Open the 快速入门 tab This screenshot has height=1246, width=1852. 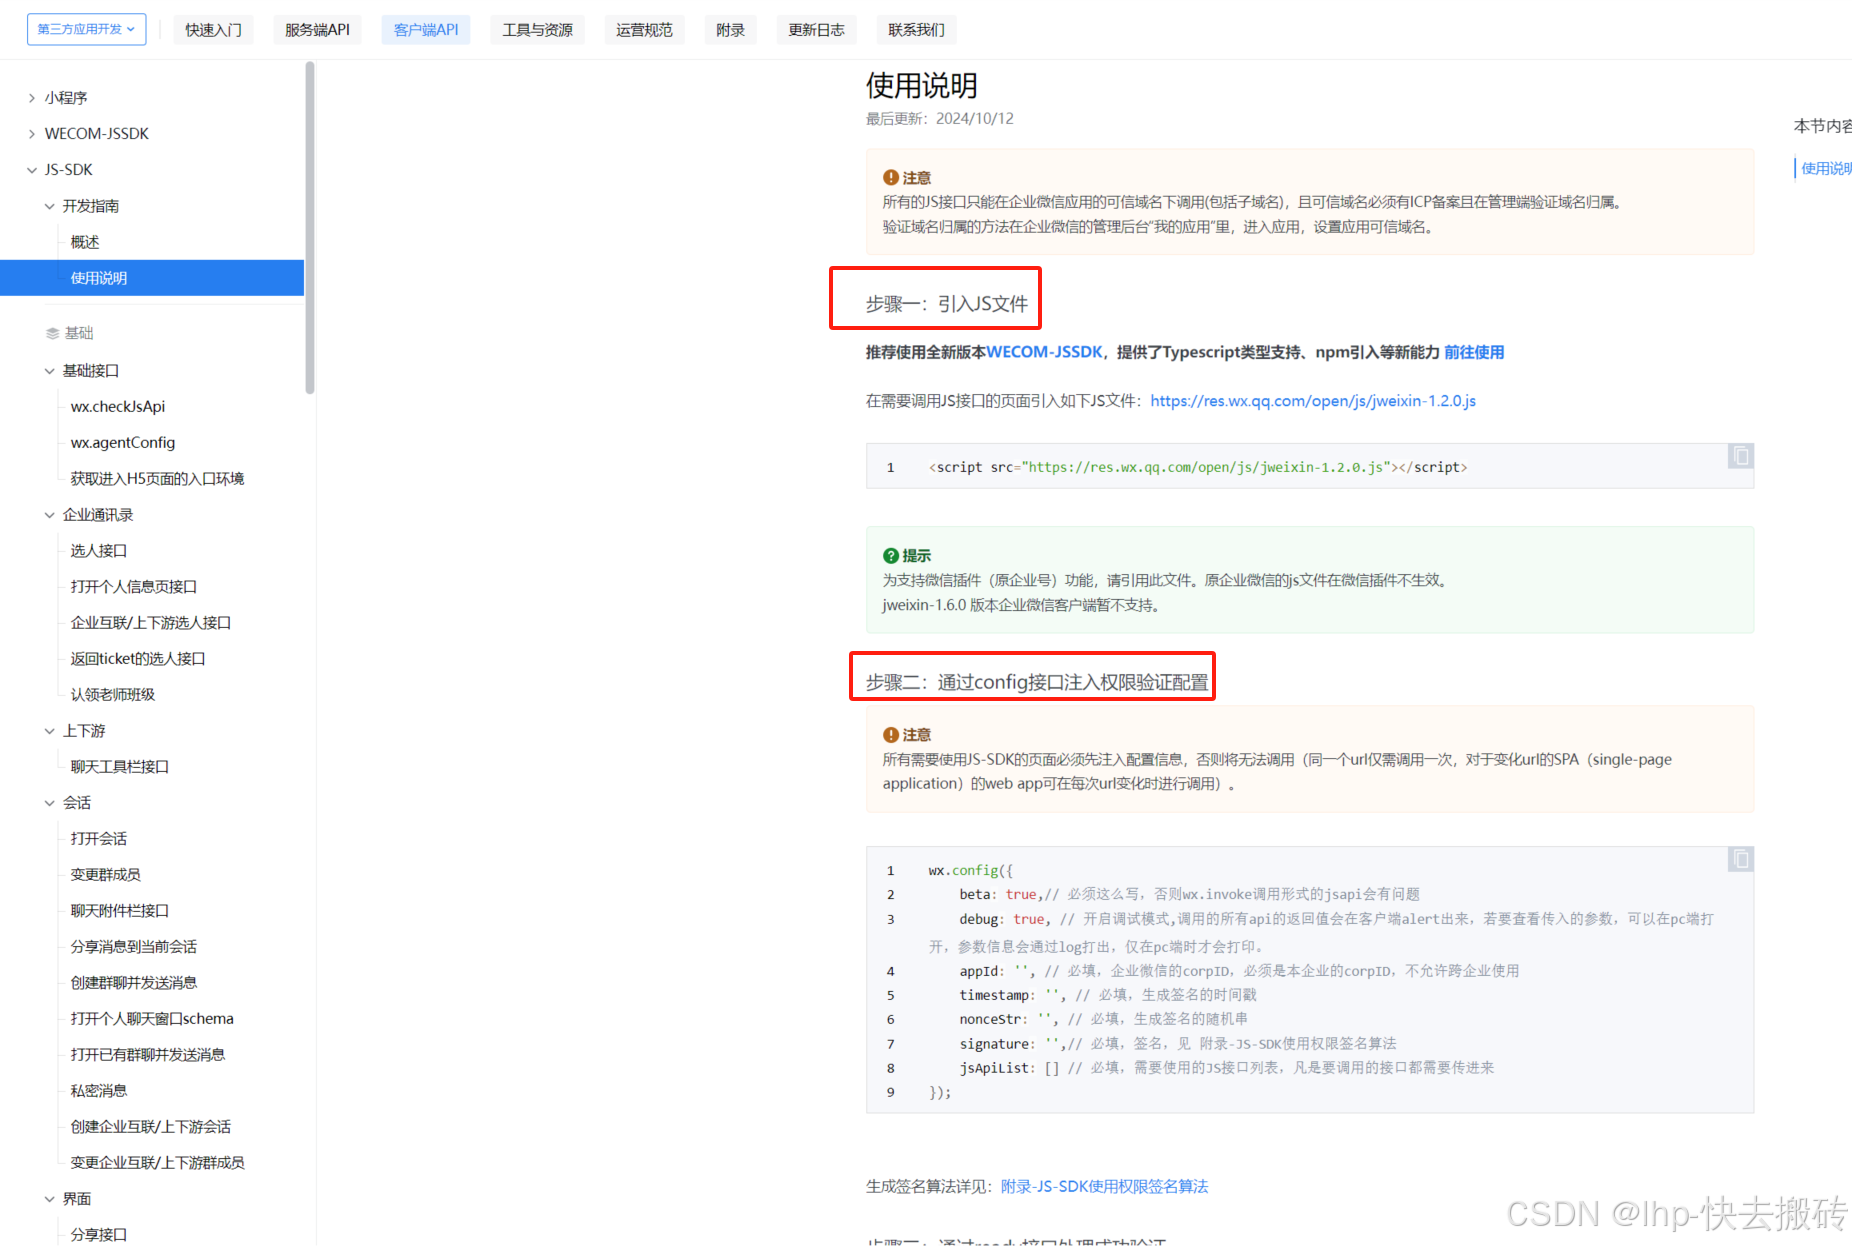213,30
